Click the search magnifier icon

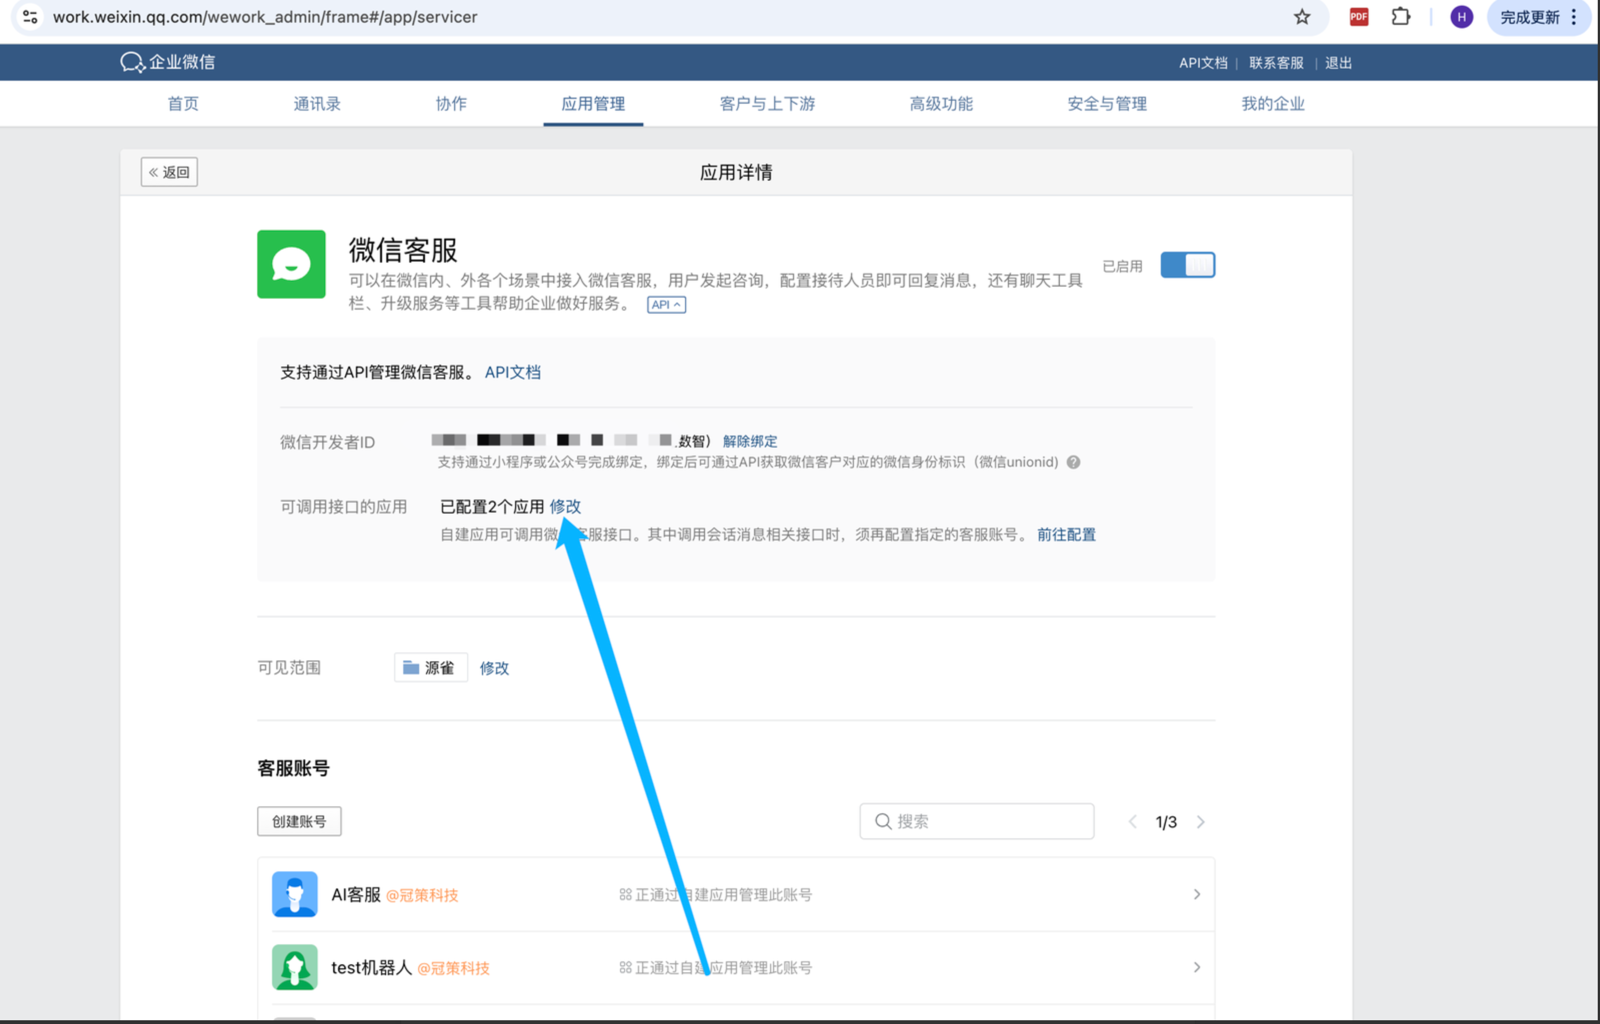click(883, 821)
